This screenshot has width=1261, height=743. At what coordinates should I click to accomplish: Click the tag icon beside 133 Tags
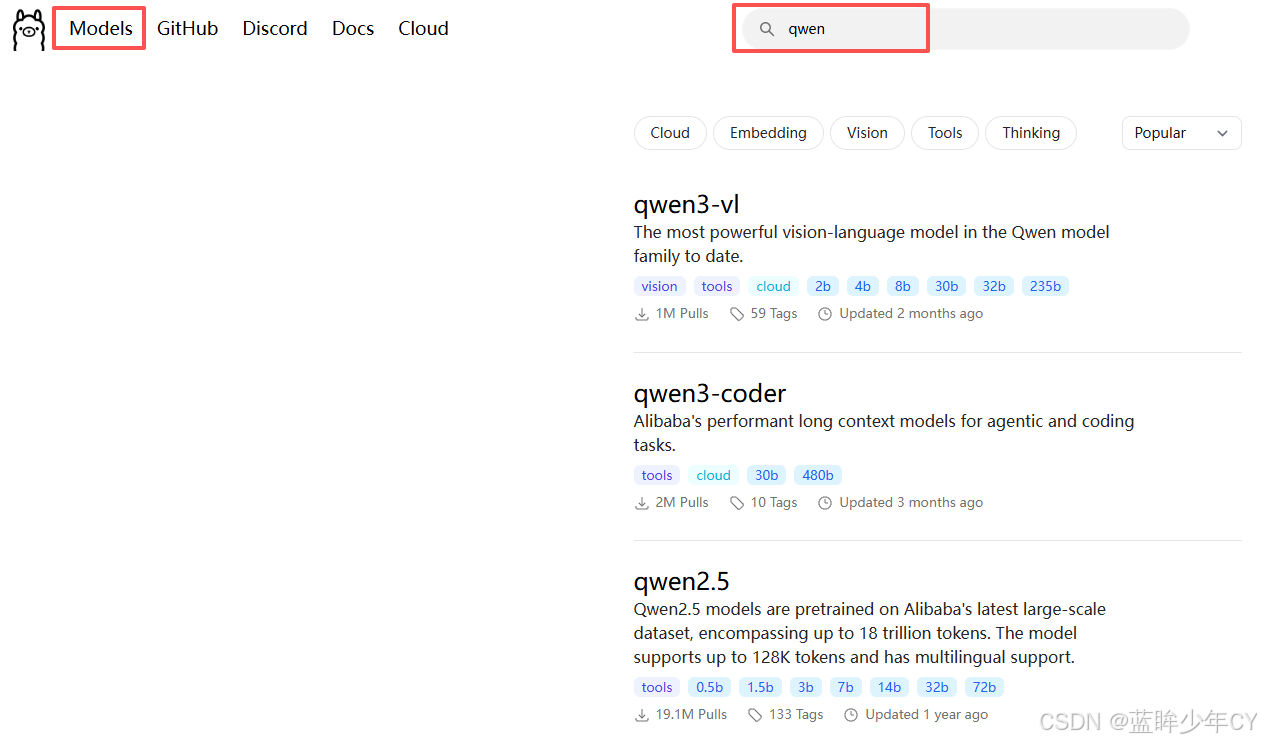[x=755, y=715]
